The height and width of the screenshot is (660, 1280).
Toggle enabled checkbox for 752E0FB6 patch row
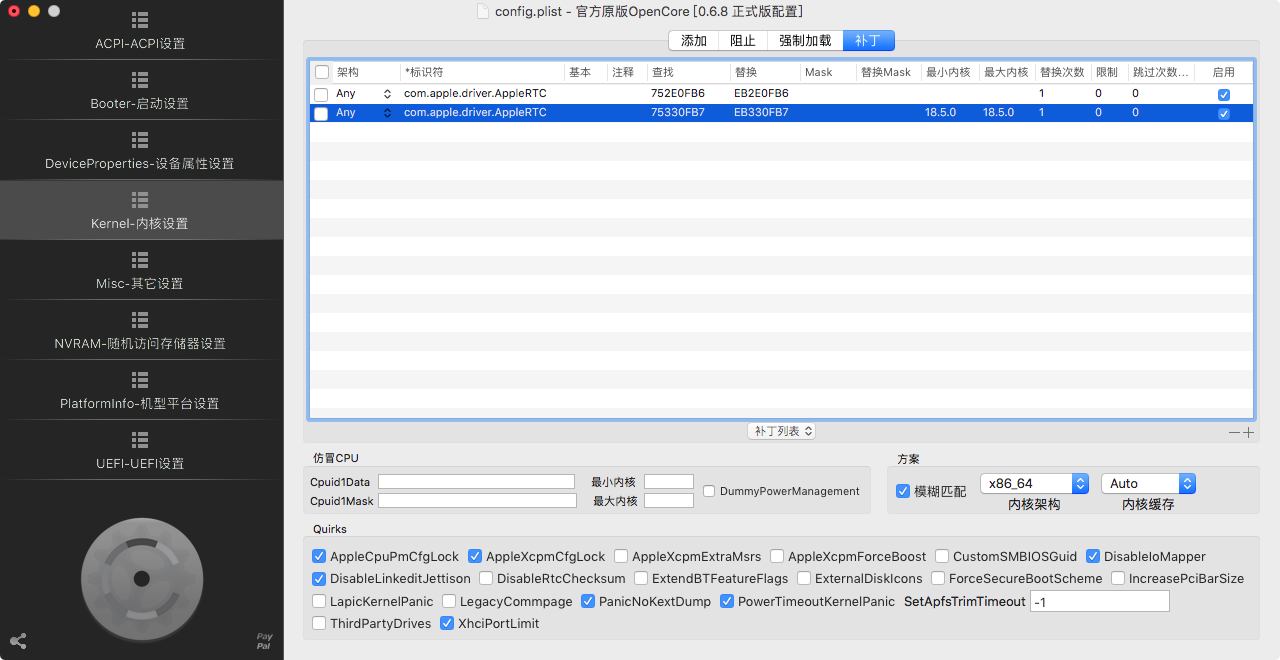click(x=1224, y=94)
